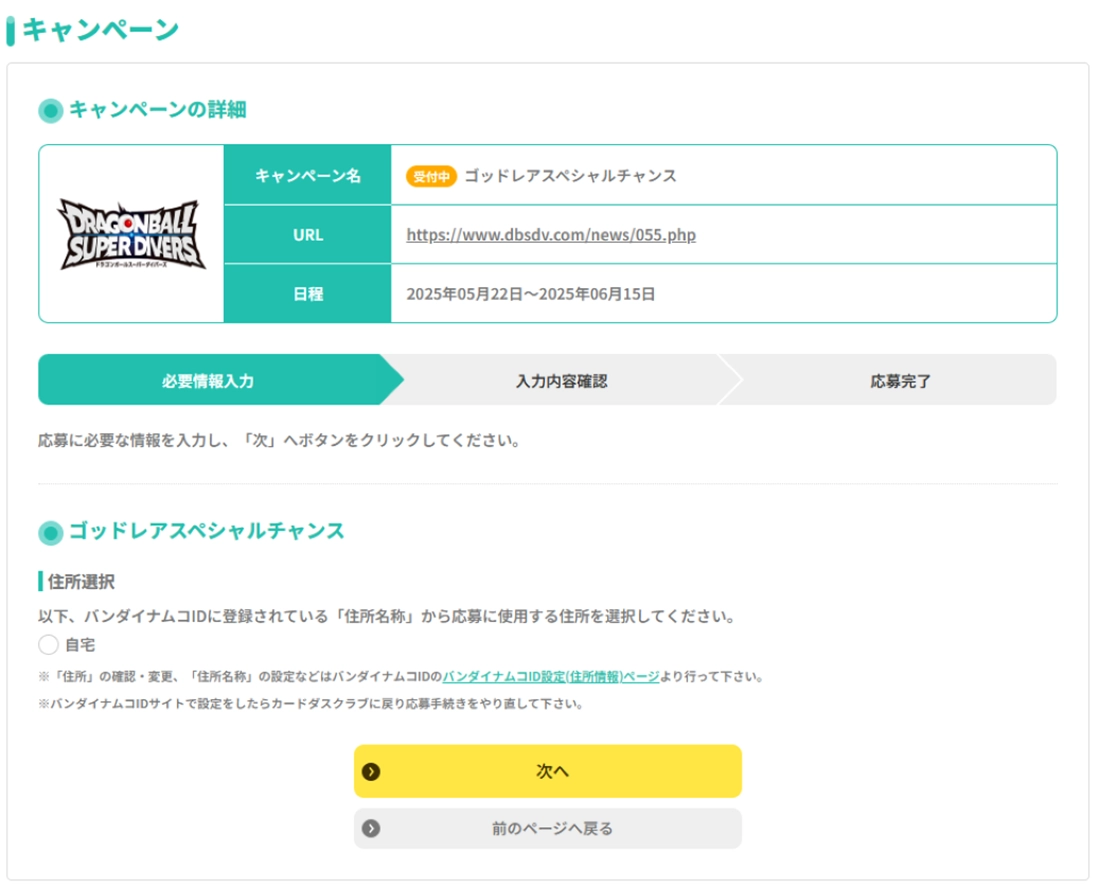The image size is (1100, 890).
Task: Click the 必要情報入力 progress step
Action: [208, 381]
